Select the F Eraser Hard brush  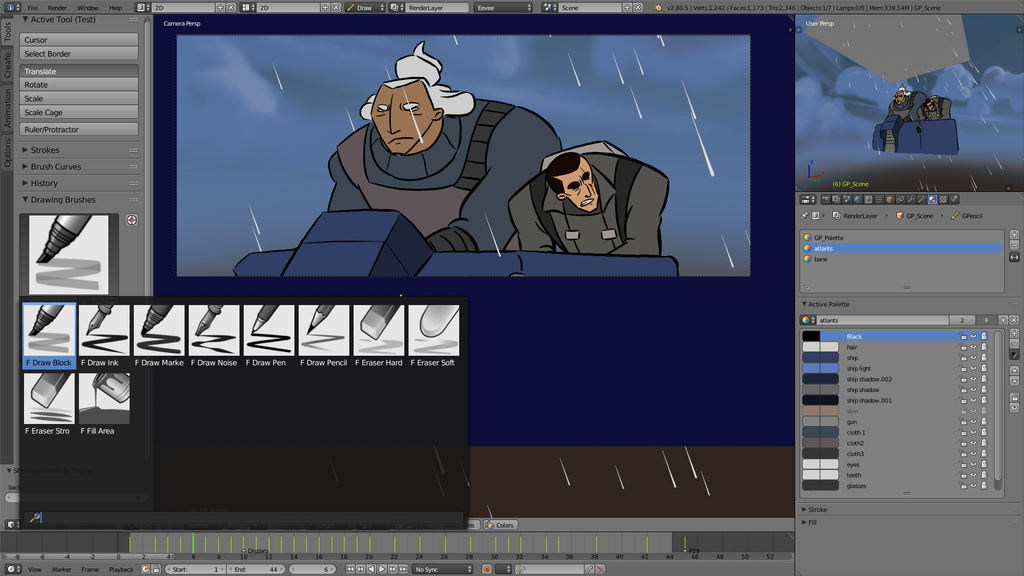(378, 336)
